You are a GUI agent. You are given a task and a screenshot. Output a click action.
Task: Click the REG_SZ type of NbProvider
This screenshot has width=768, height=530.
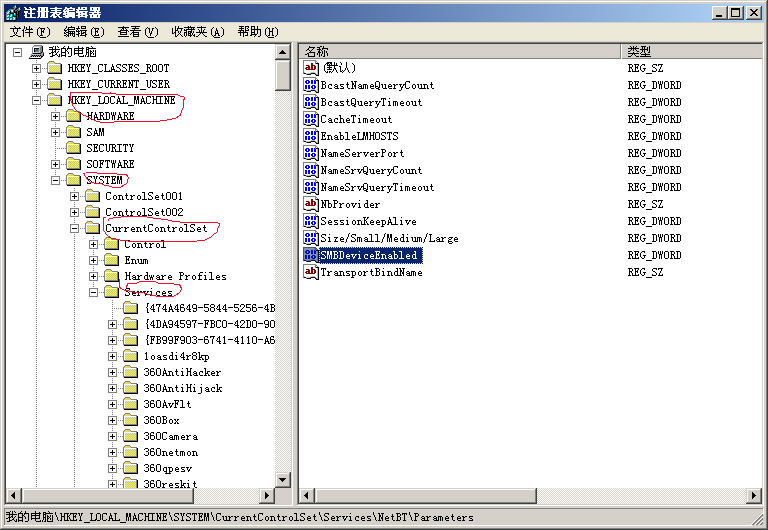coord(645,204)
